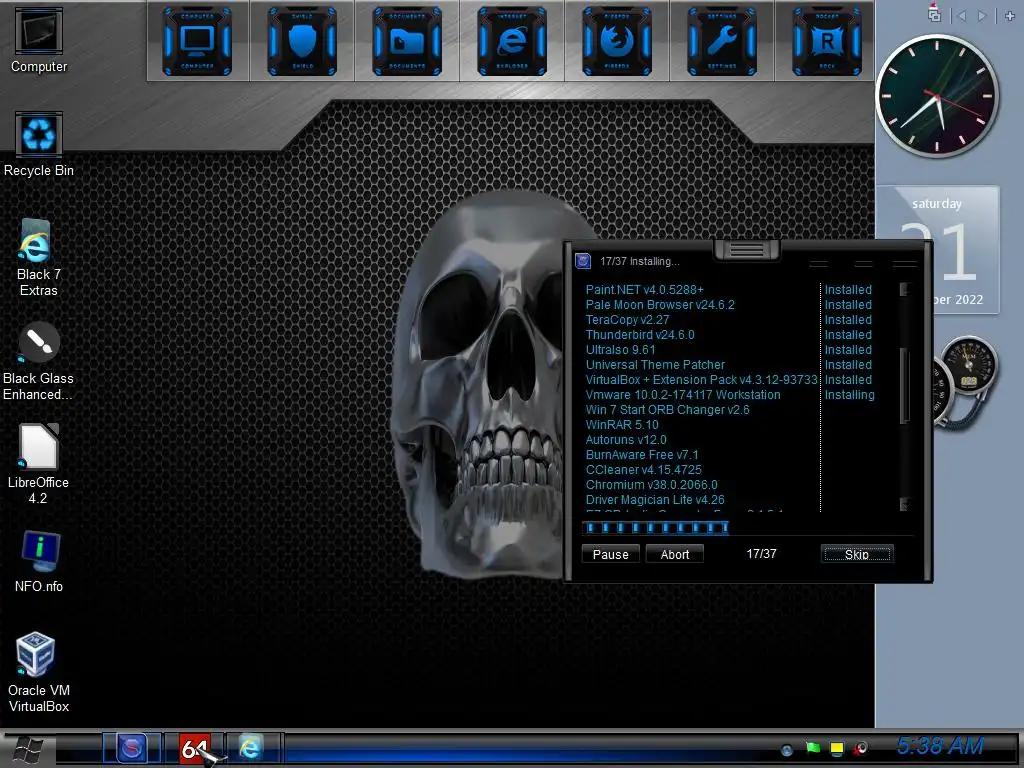Add a gadget with the plus icon
The width and height of the screenshot is (1024, 768).
(1010, 15)
